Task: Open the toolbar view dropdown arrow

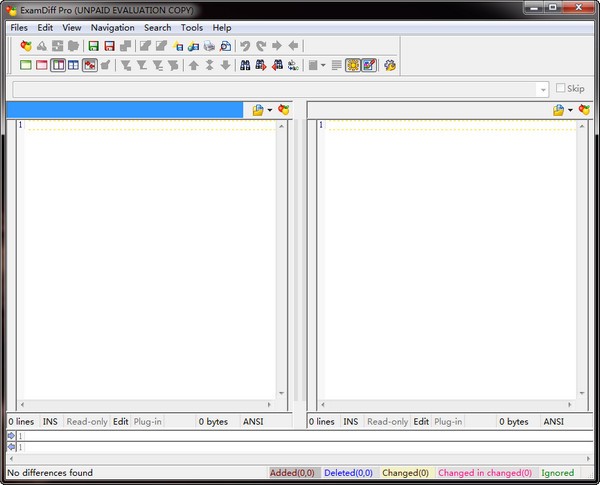Action: tap(323, 65)
